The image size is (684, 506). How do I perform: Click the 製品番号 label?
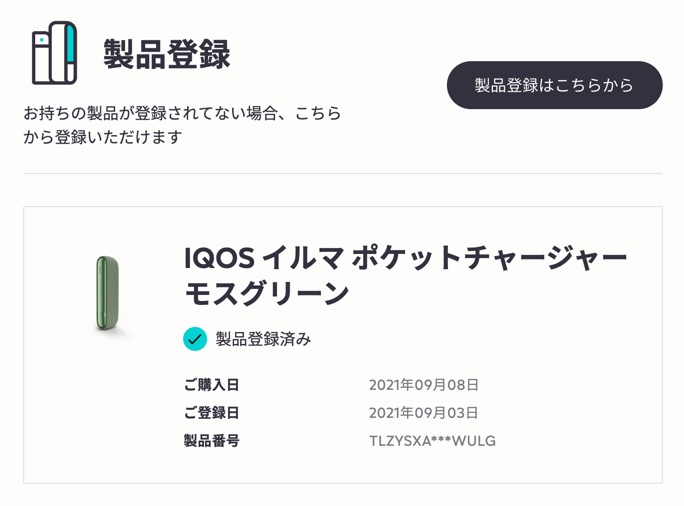(211, 441)
